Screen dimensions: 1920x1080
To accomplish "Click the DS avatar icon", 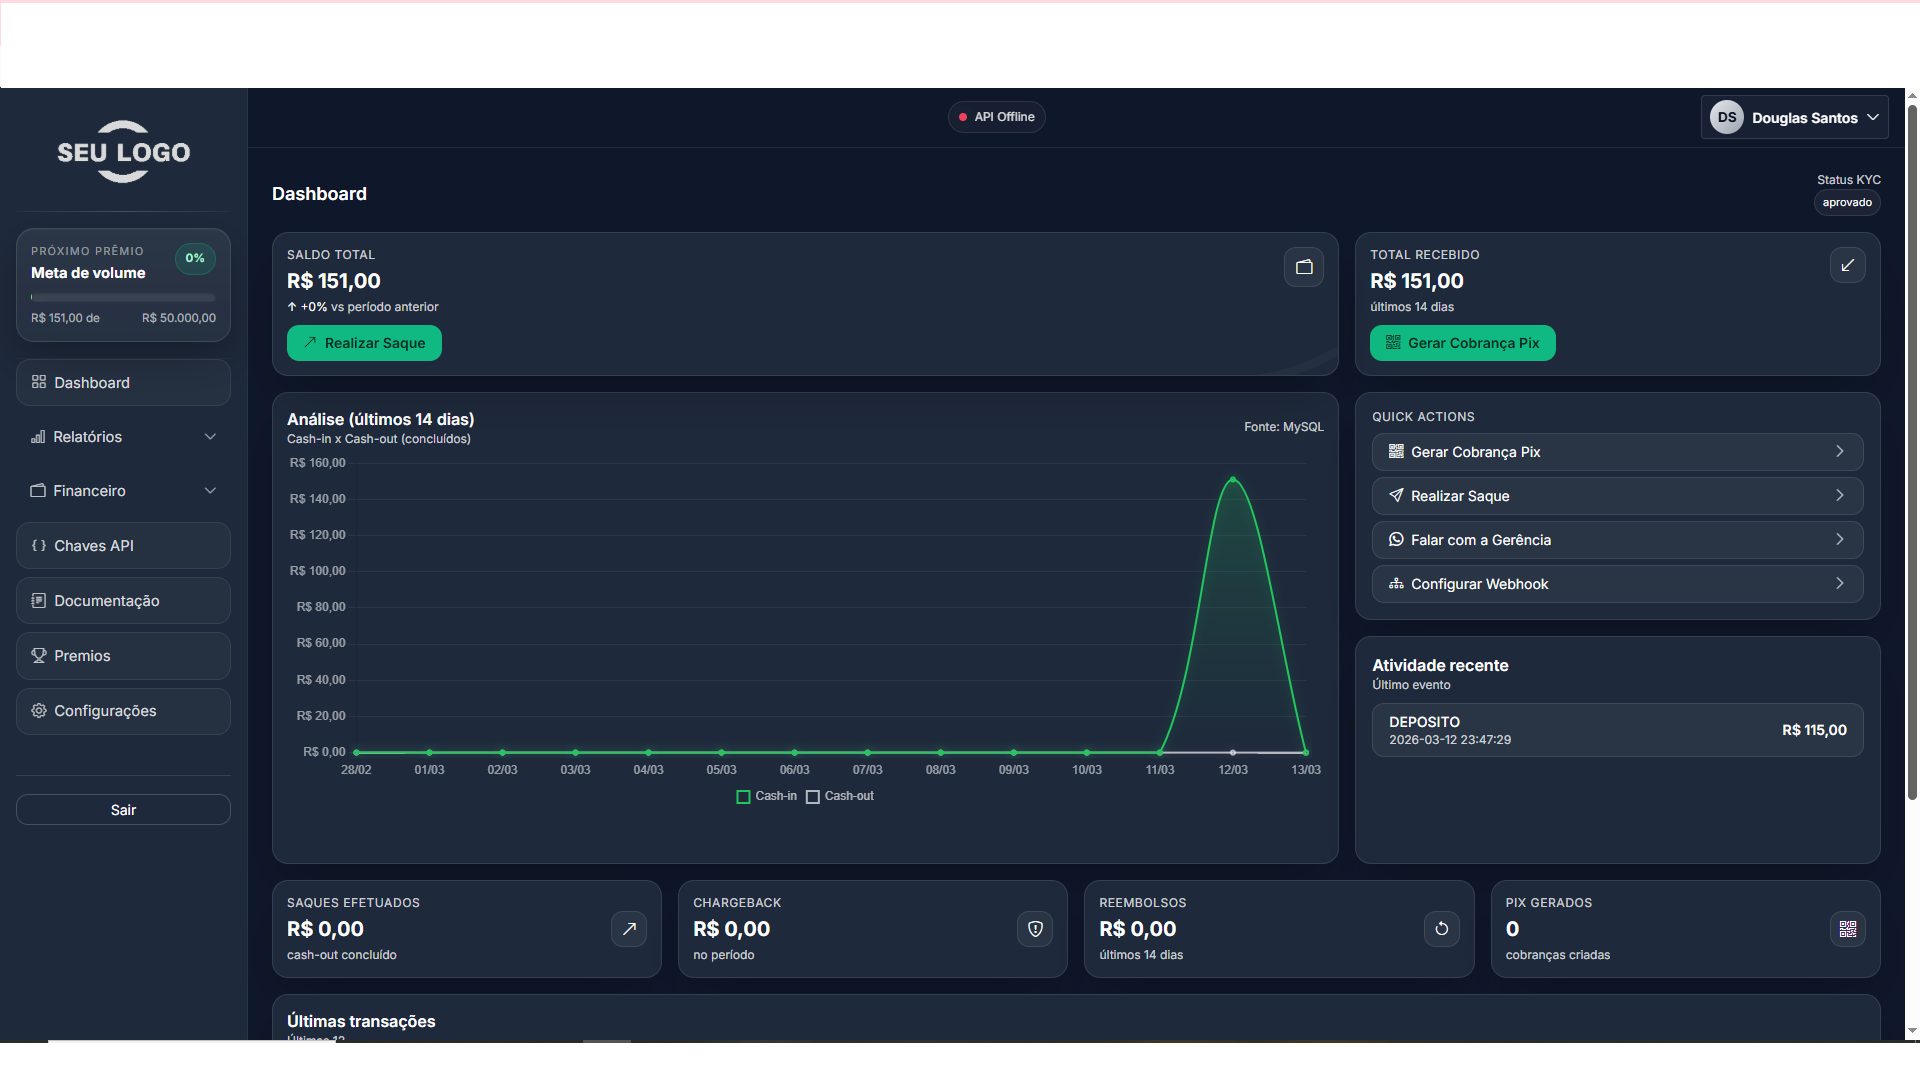I will coord(1727,117).
